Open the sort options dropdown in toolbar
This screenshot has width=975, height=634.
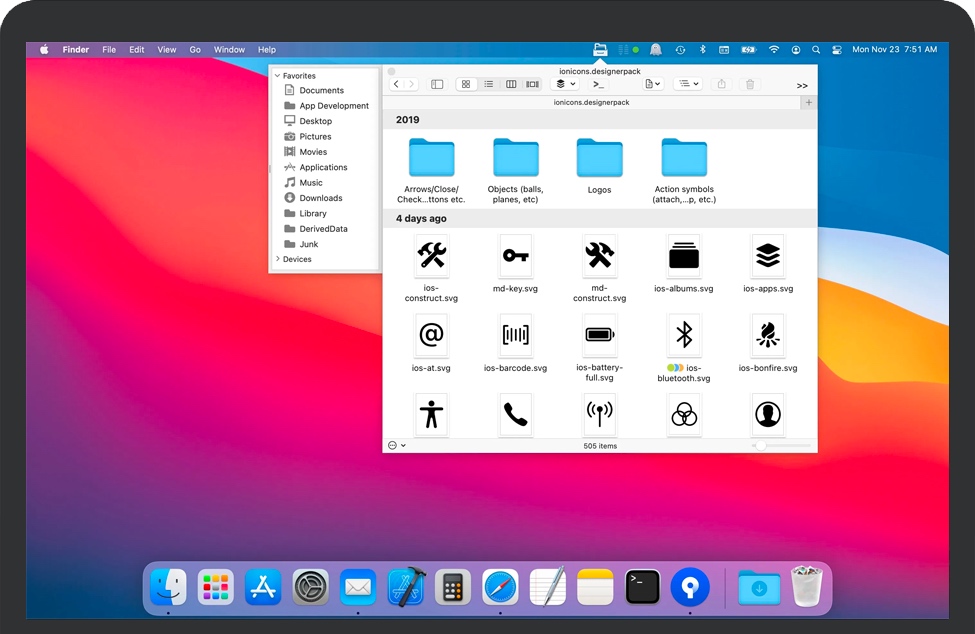687,85
